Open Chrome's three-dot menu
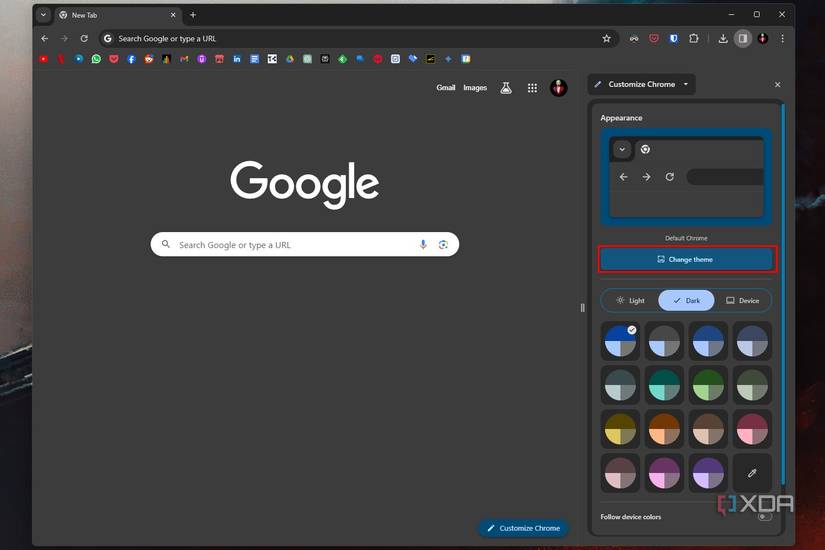This screenshot has height=550, width=825. point(782,39)
